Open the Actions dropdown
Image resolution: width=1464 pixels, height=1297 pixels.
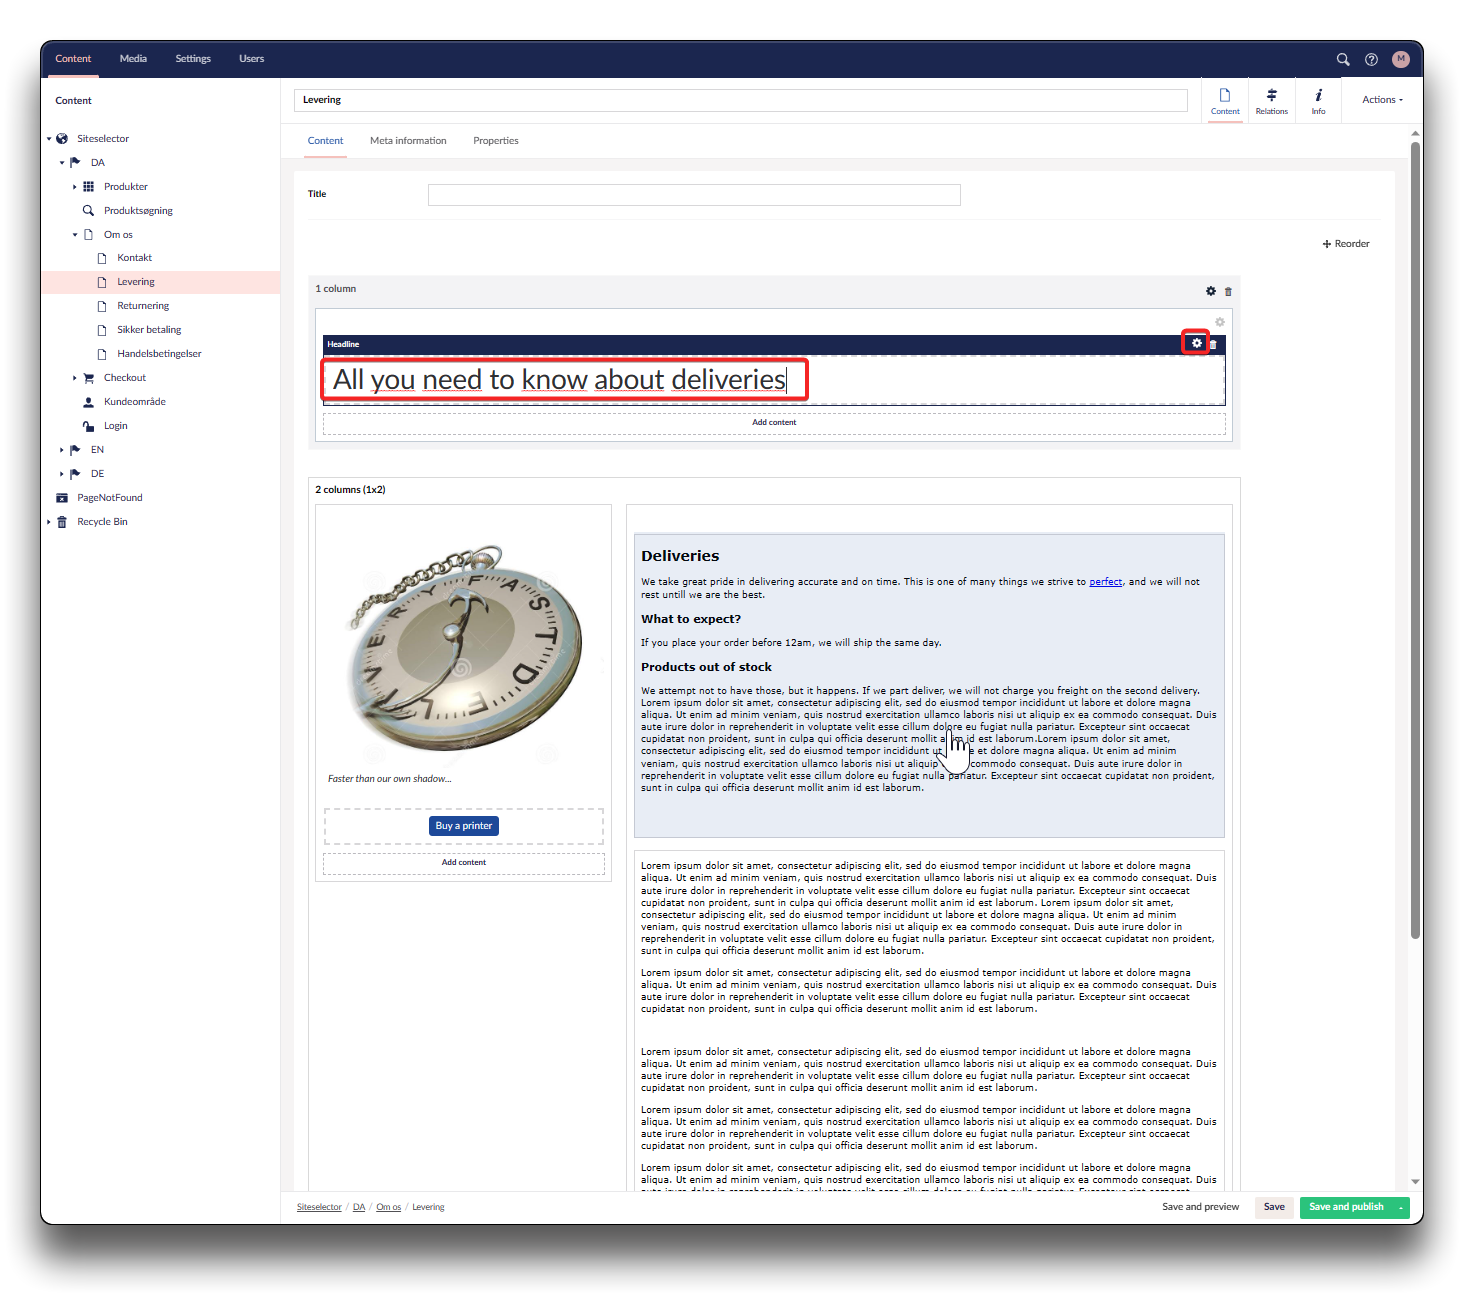click(x=1382, y=100)
